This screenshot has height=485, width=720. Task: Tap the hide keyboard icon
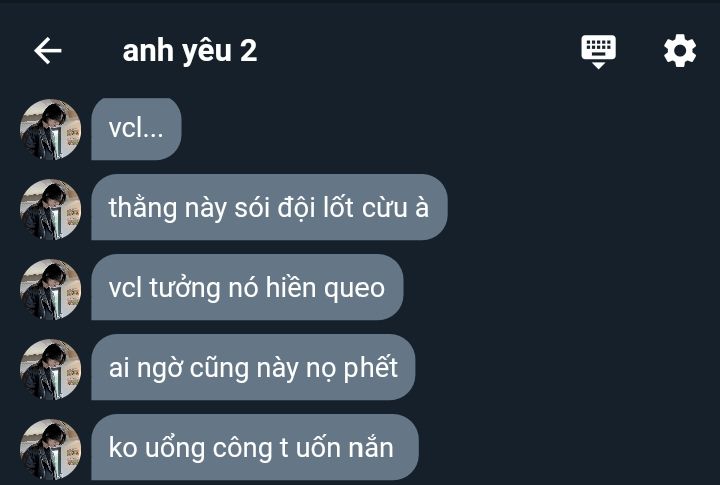pos(598,51)
